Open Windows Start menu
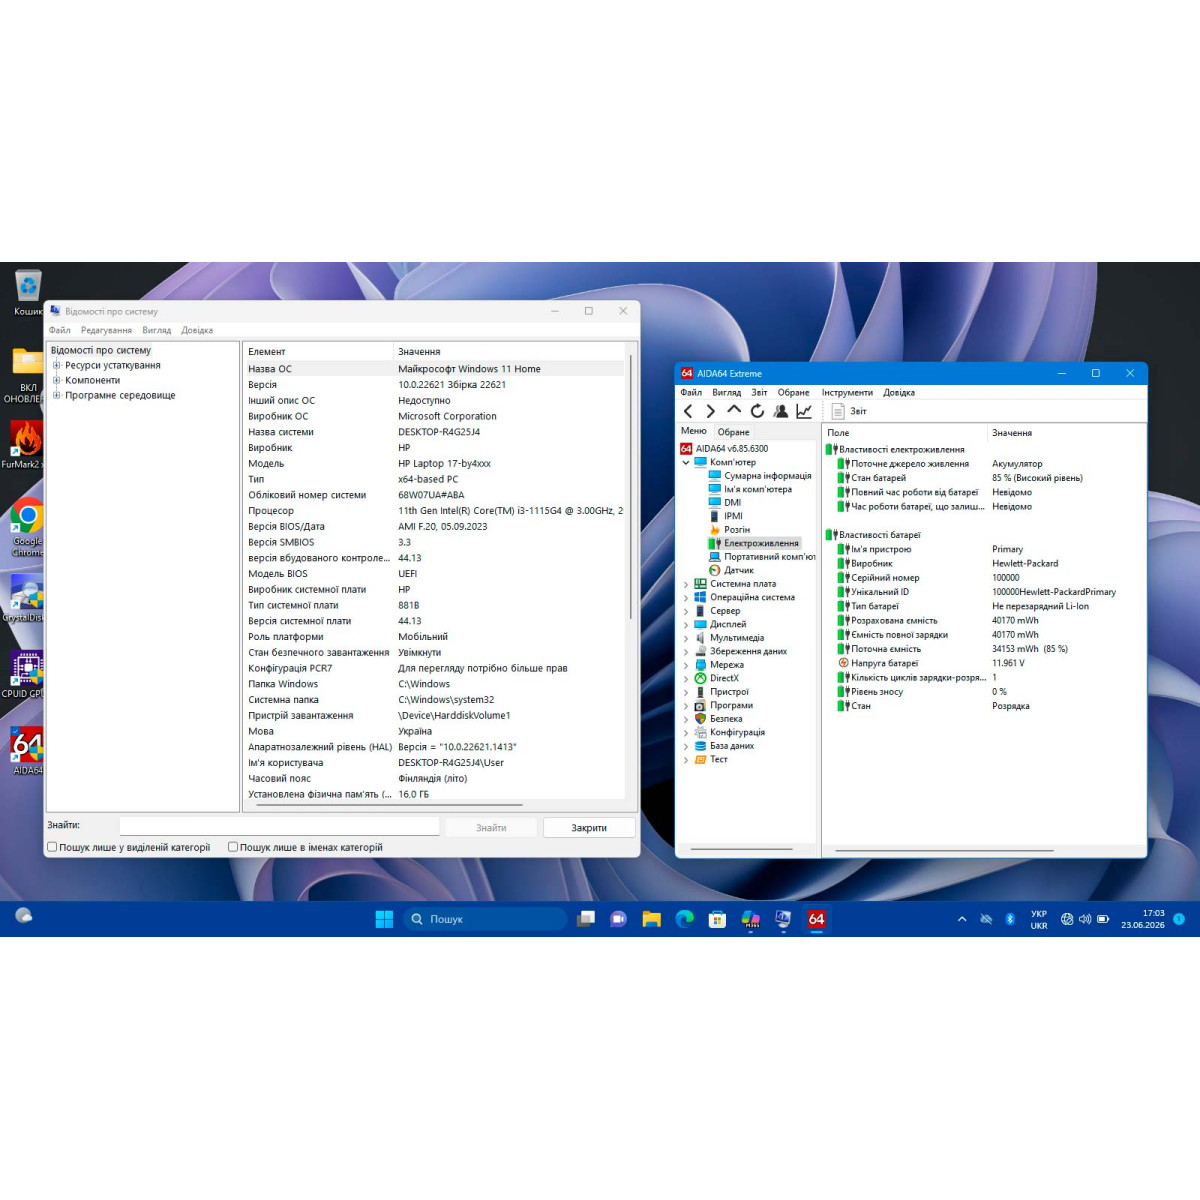Image resolution: width=1200 pixels, height=1200 pixels. pos(384,919)
